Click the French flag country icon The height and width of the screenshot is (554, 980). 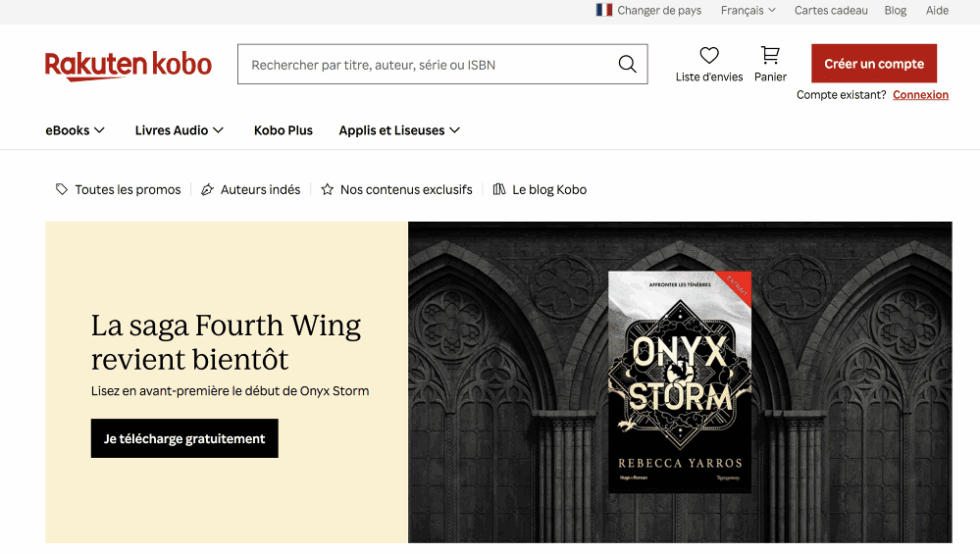604,10
